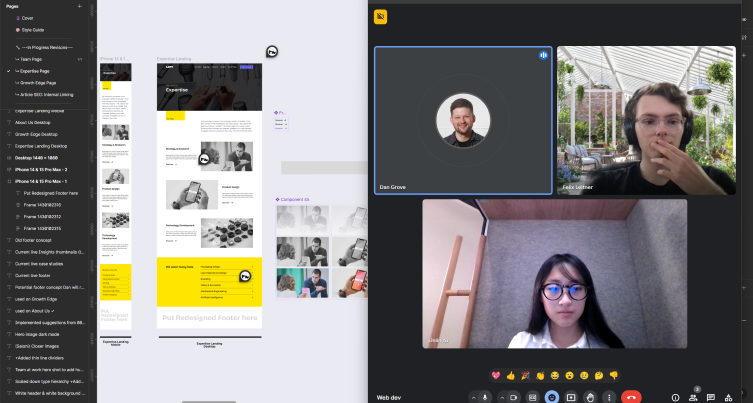Select Dan Grove's video tile

pyautogui.click(x=463, y=120)
